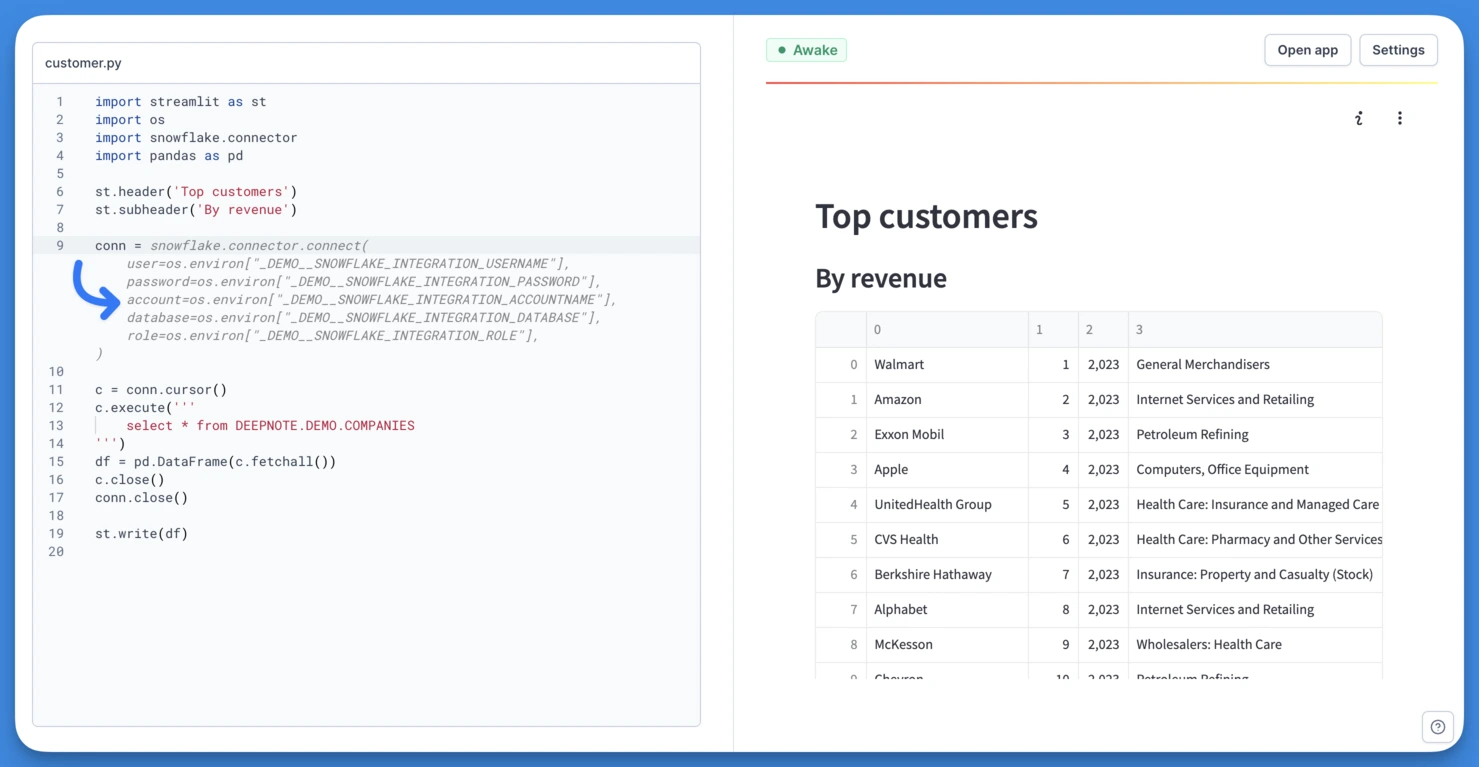Click the Amazon cell
1479x767 pixels.
pos(947,399)
